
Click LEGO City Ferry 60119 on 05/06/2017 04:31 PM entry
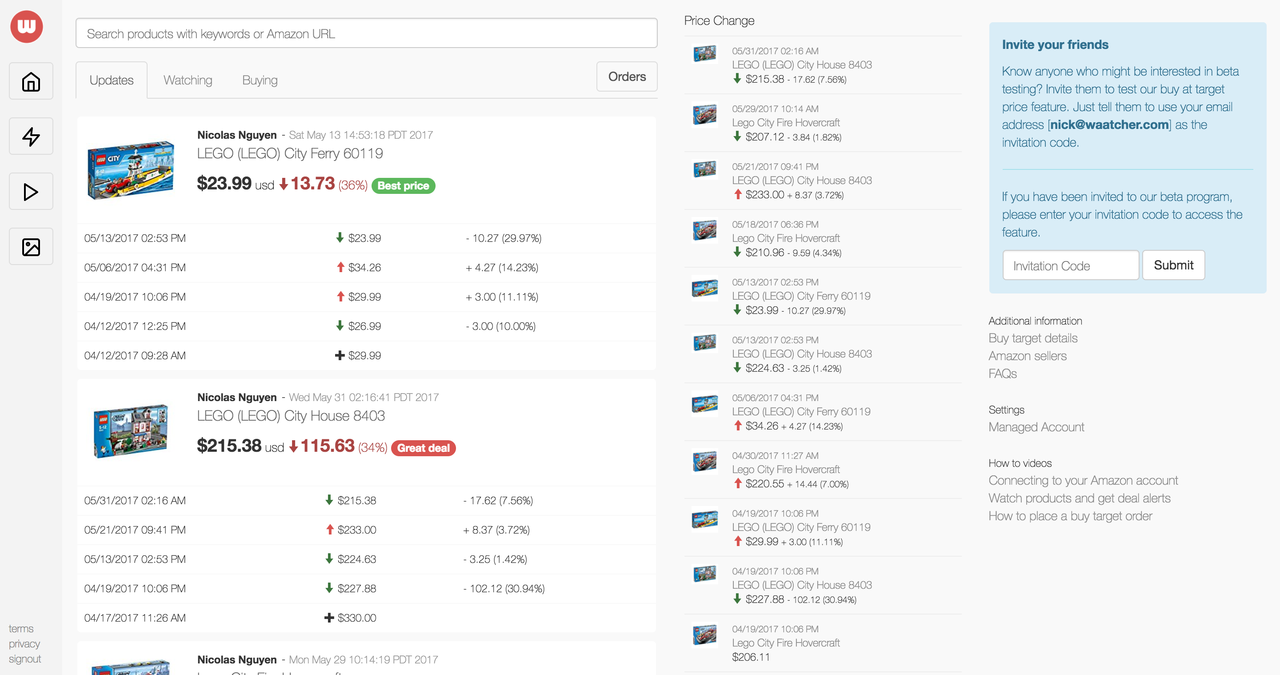[801, 411]
